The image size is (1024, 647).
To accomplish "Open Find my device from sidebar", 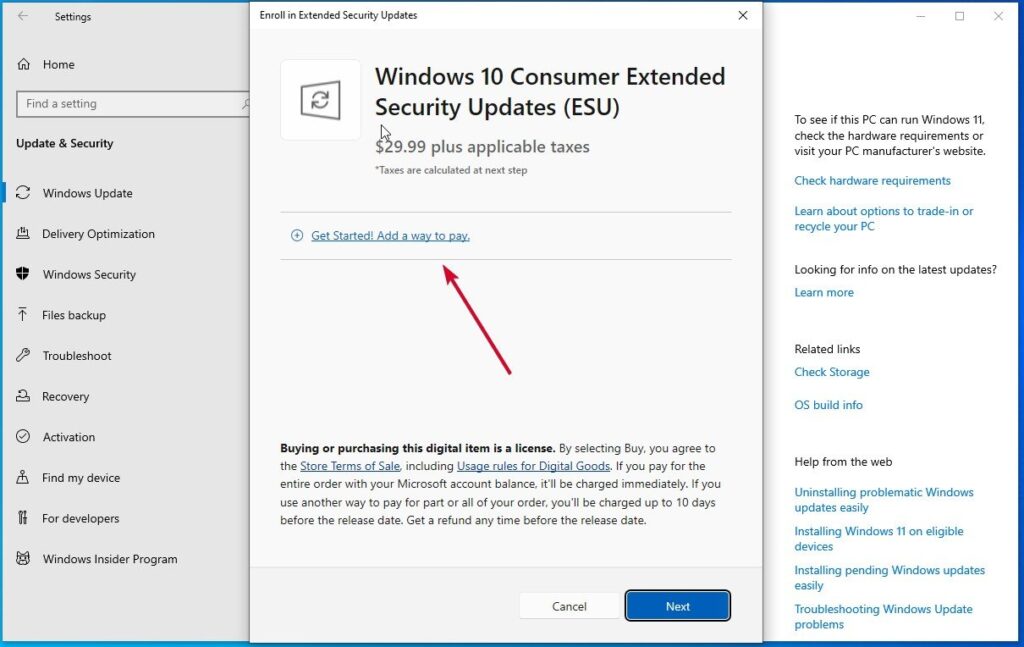I will [x=22, y=478].
